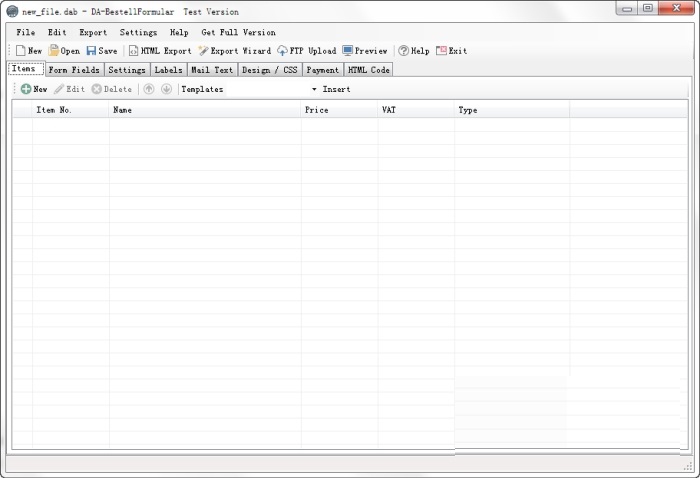Open the Get Full Version menu
The height and width of the screenshot is (478, 700).
pos(238,33)
